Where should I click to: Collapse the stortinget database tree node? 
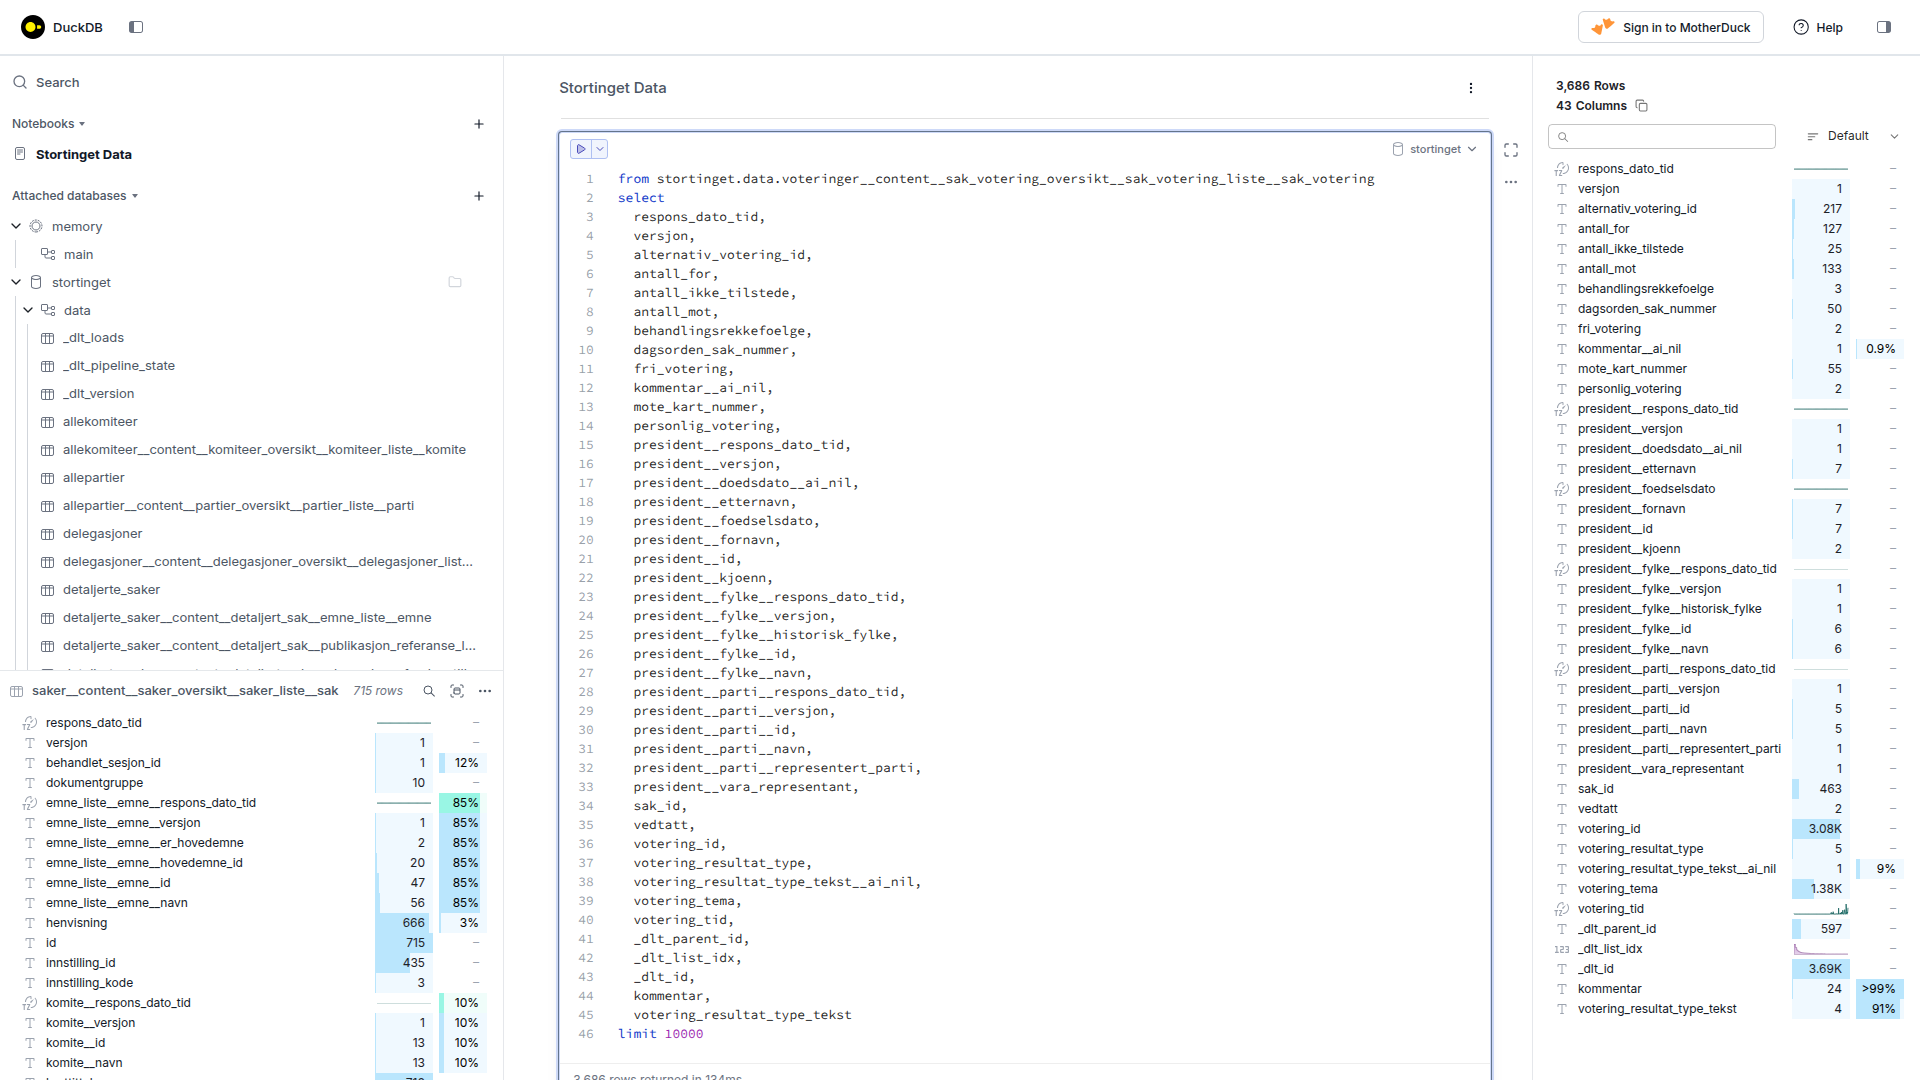click(x=16, y=283)
